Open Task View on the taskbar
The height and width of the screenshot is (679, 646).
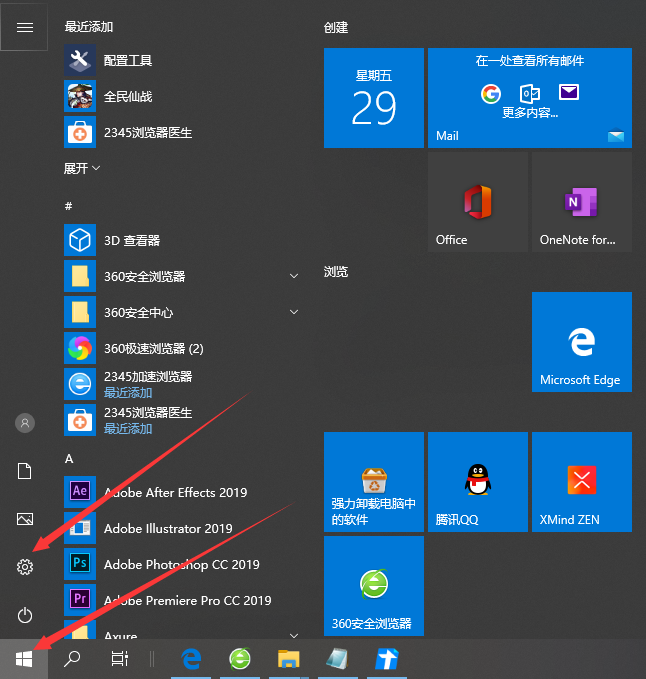[x=120, y=659]
